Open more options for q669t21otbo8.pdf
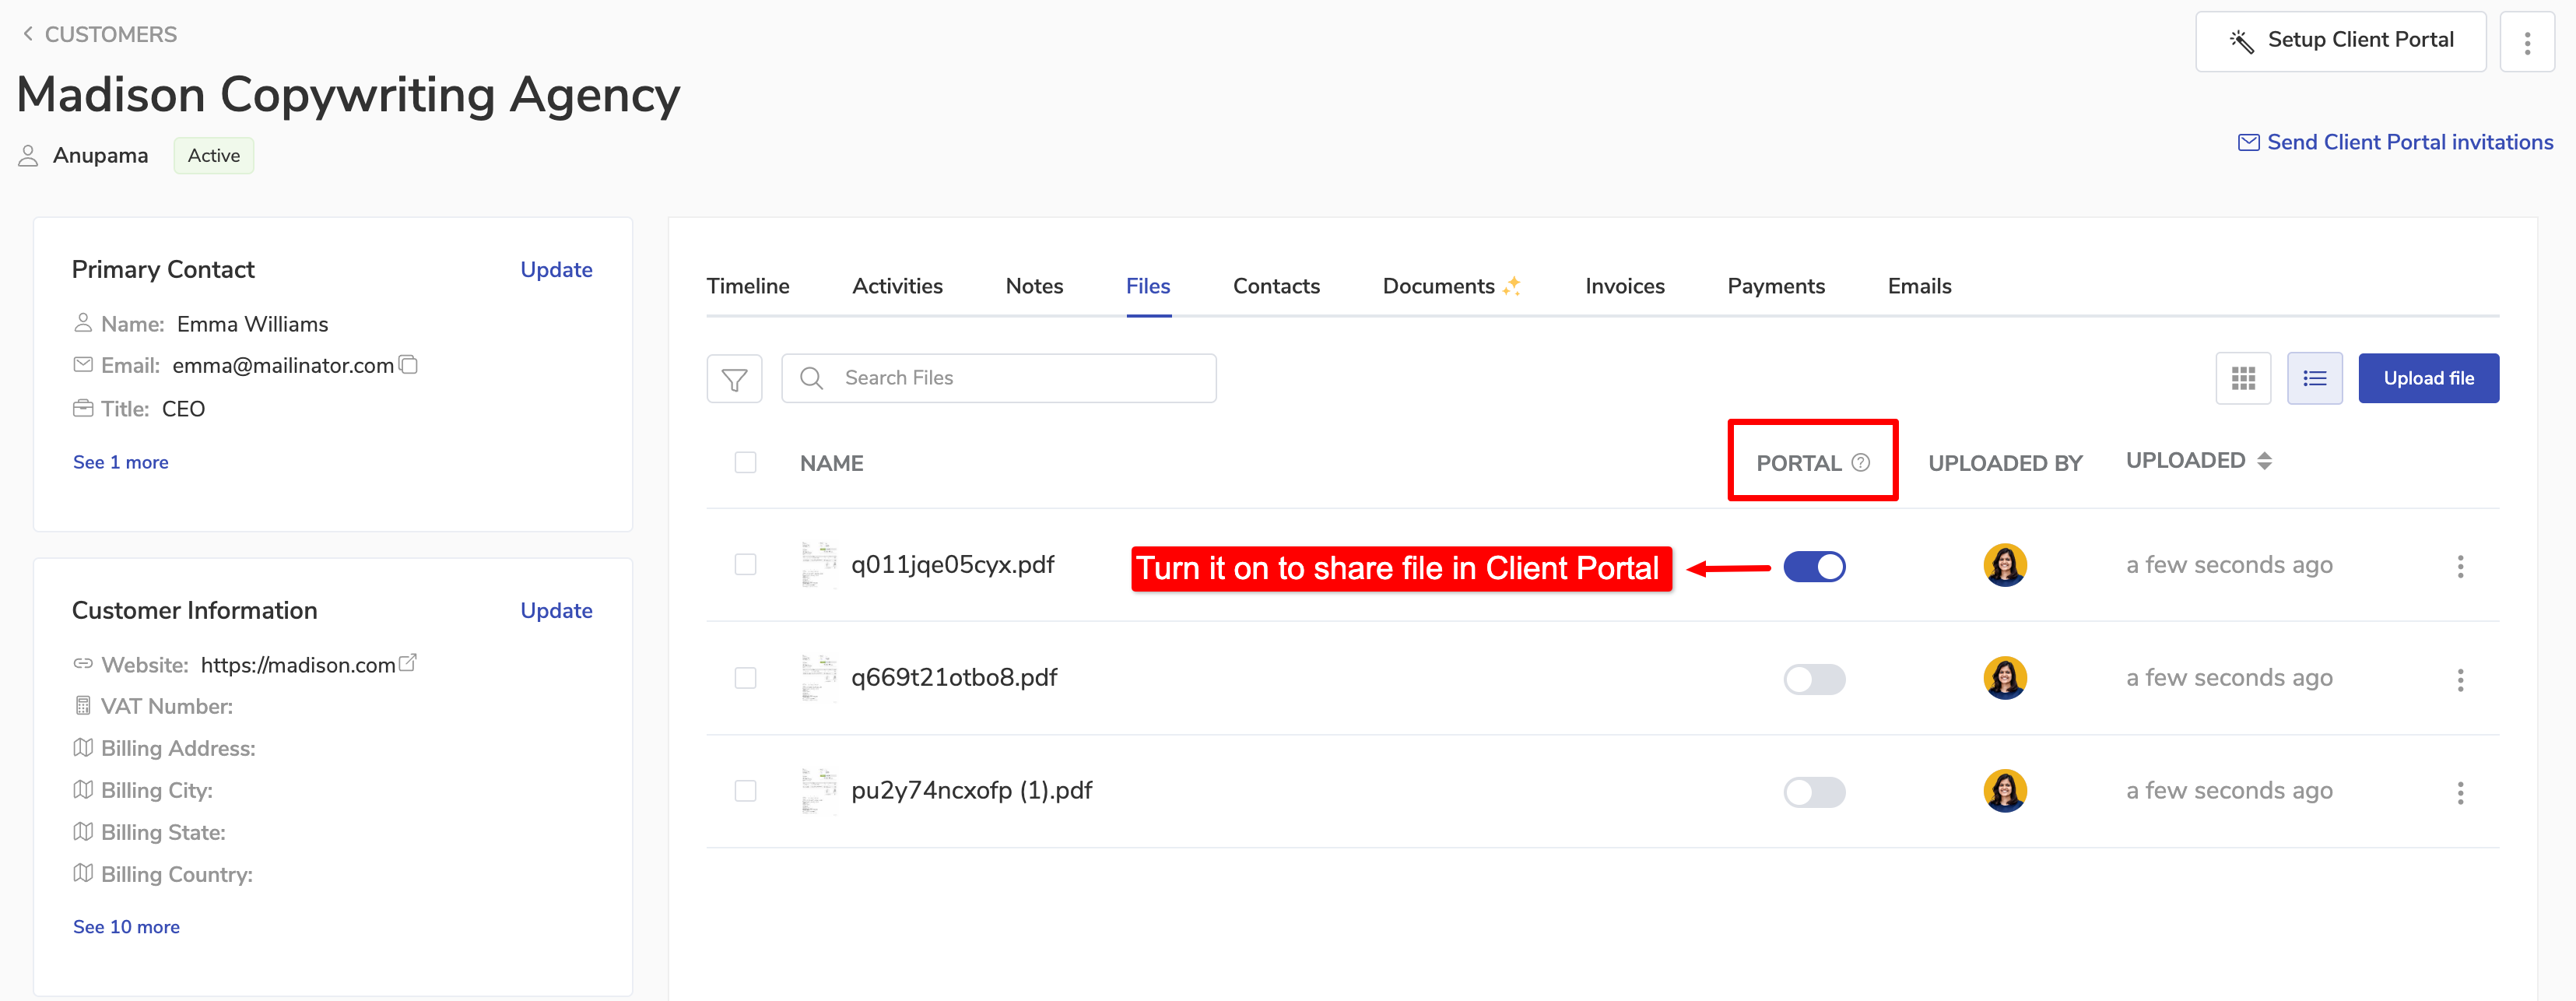Viewport: 2576px width, 1001px height. pos(2459,680)
